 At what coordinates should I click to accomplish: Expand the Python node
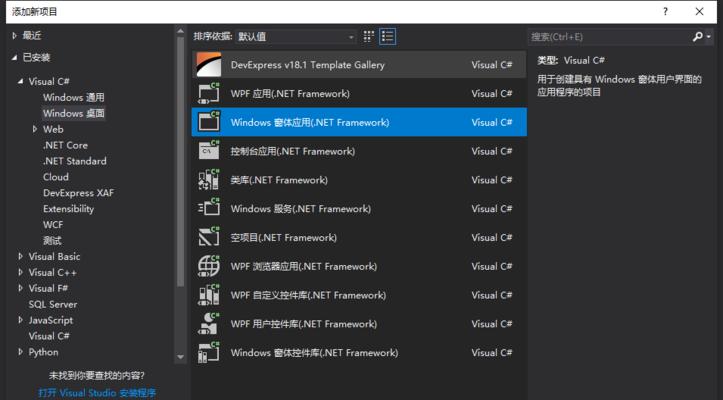20,352
